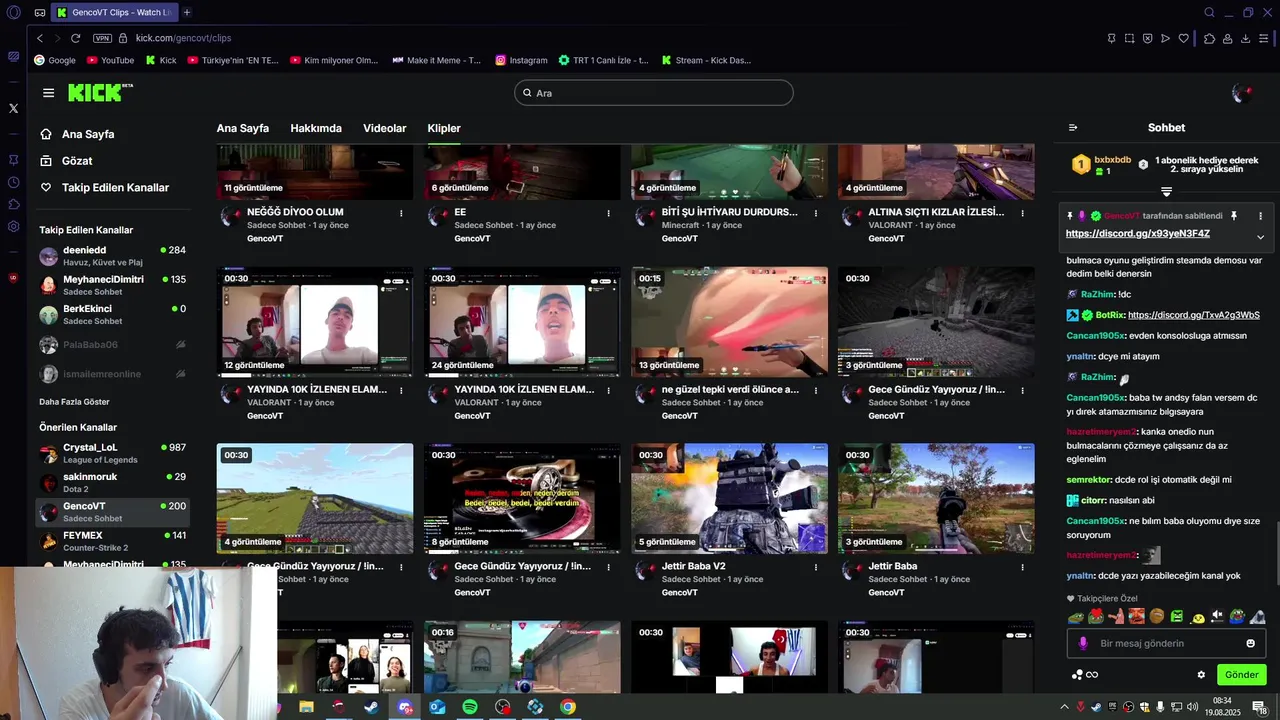Toggle the VPN badge in address bar
Screen dimensions: 1280x720
coord(102,38)
